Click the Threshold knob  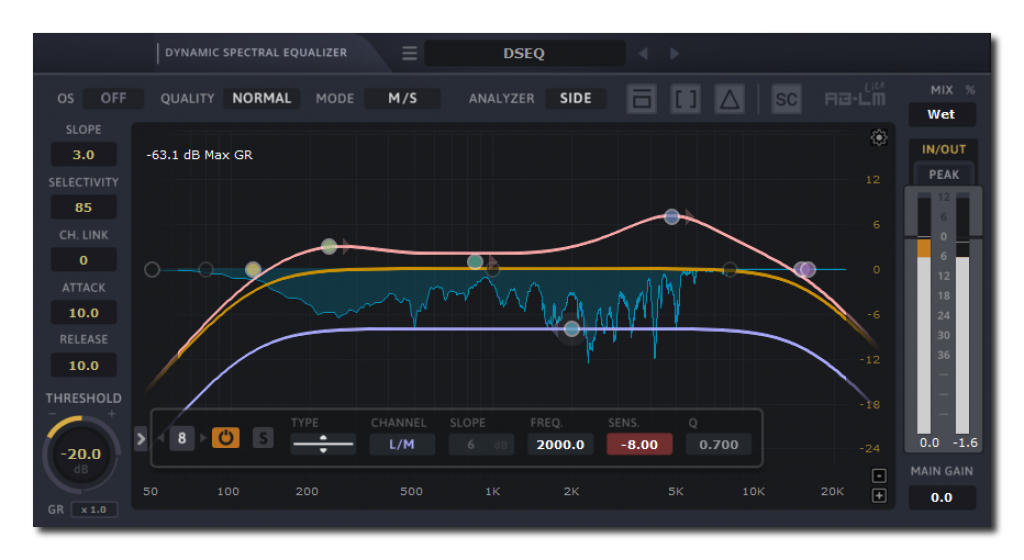tap(82, 458)
